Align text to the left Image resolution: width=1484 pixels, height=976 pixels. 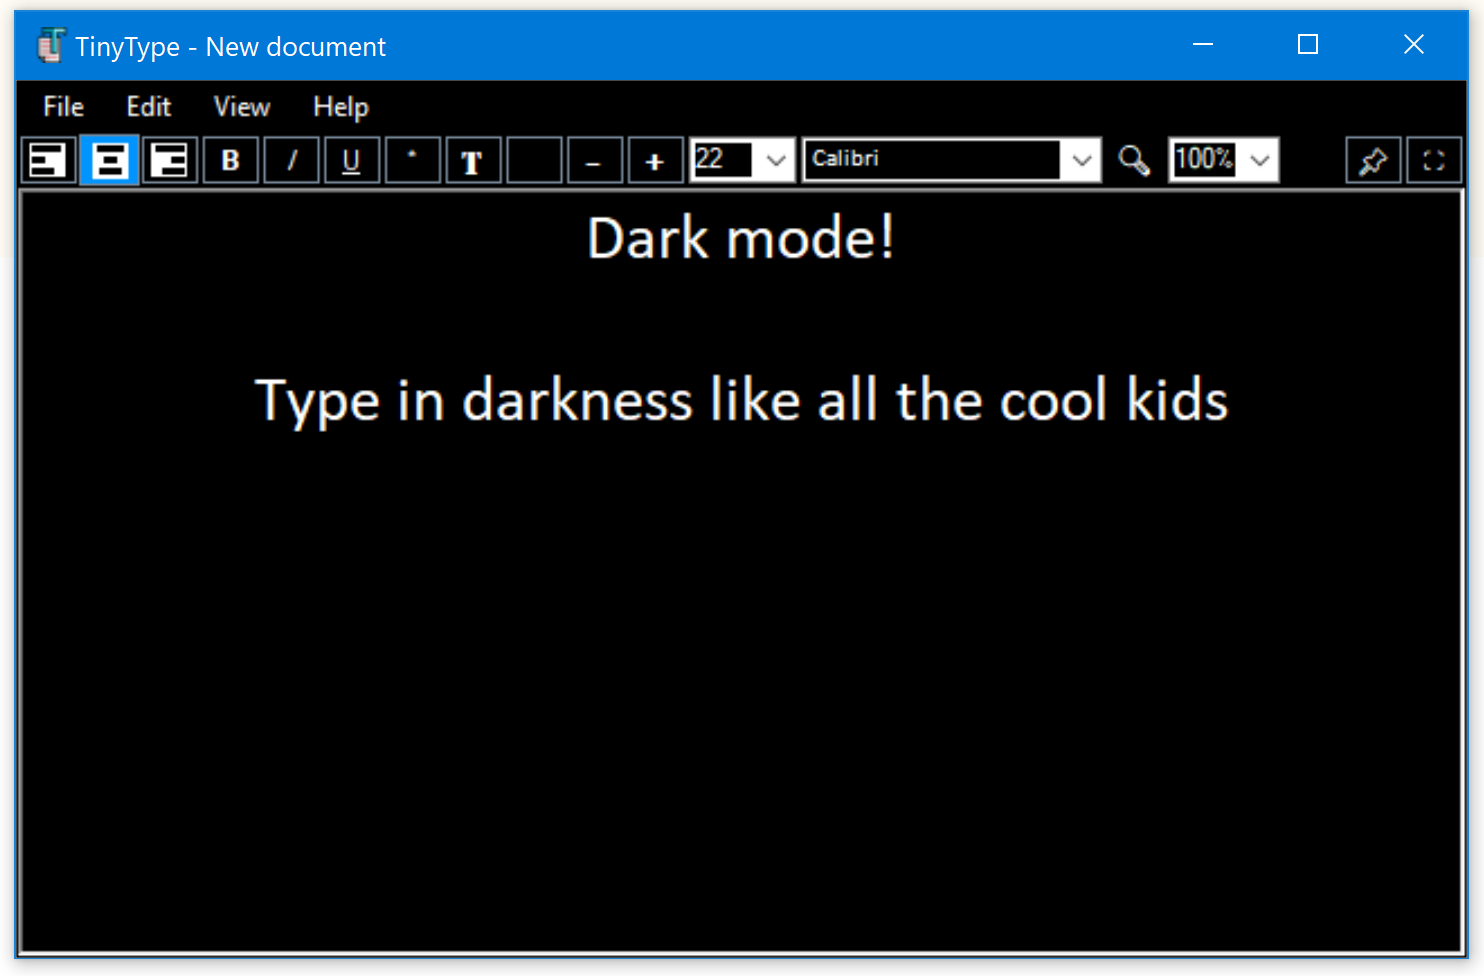49,160
